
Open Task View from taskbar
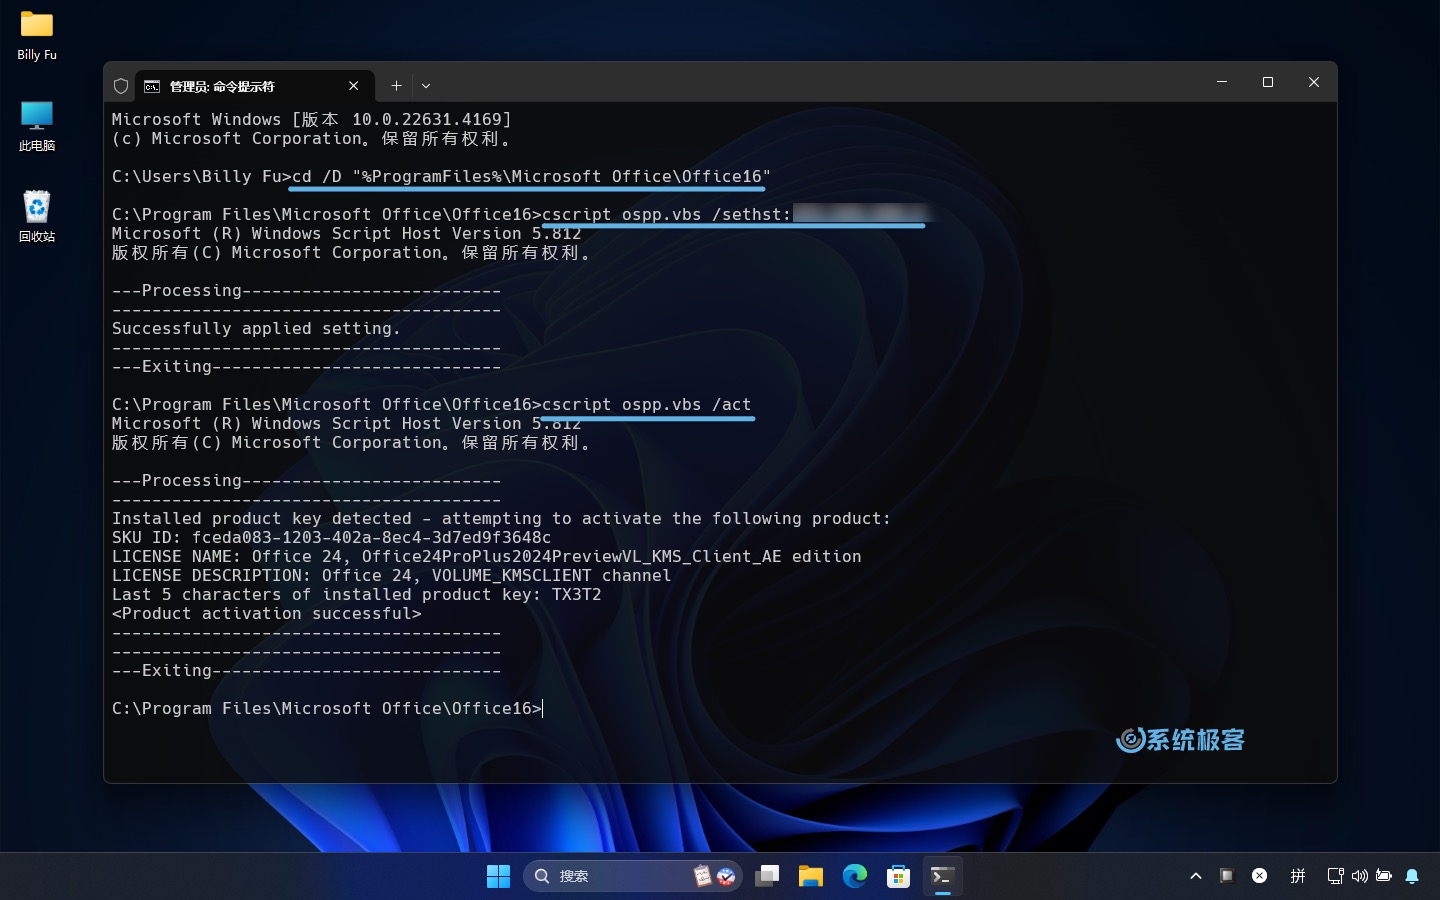pyautogui.click(x=767, y=876)
